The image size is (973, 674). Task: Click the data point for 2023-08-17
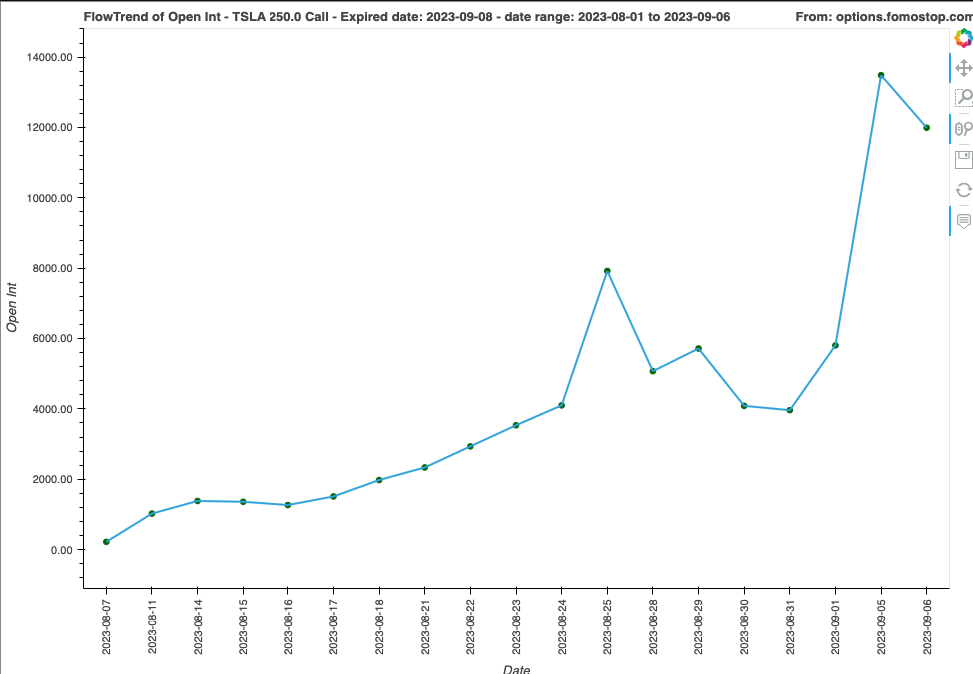(333, 497)
